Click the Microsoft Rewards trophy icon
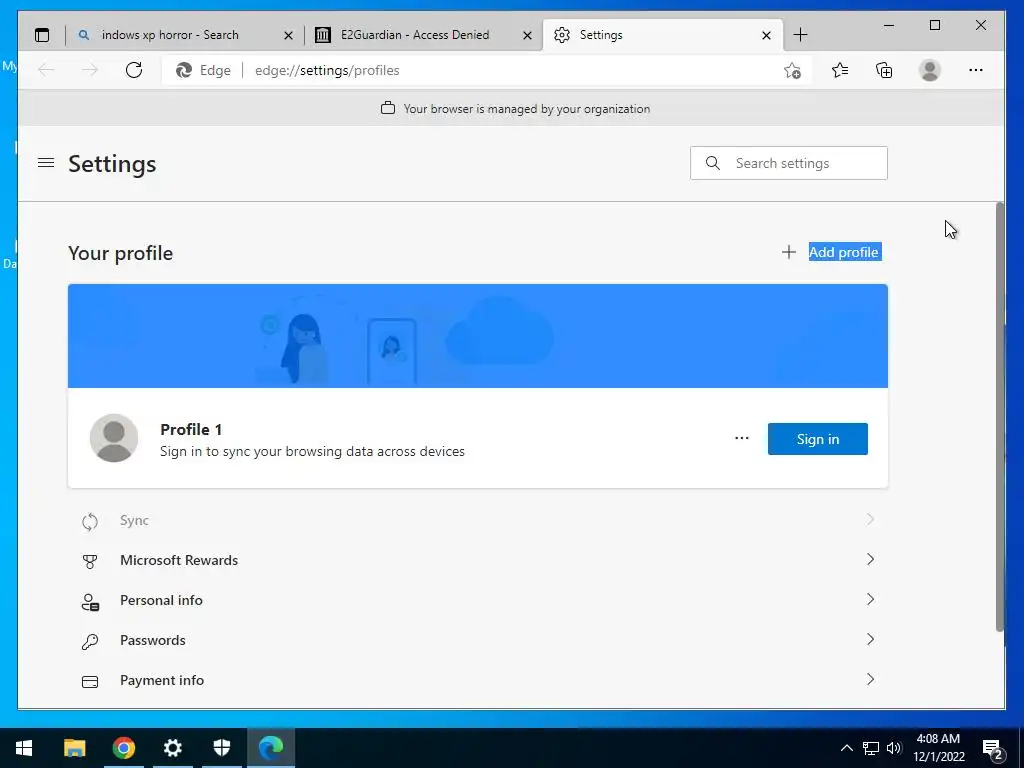1024x768 pixels. point(90,561)
